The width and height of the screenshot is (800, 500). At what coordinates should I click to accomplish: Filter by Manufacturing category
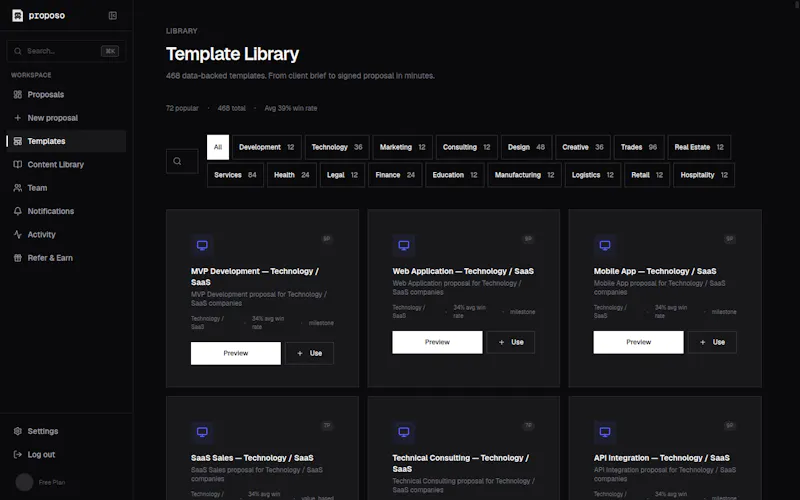(x=524, y=175)
